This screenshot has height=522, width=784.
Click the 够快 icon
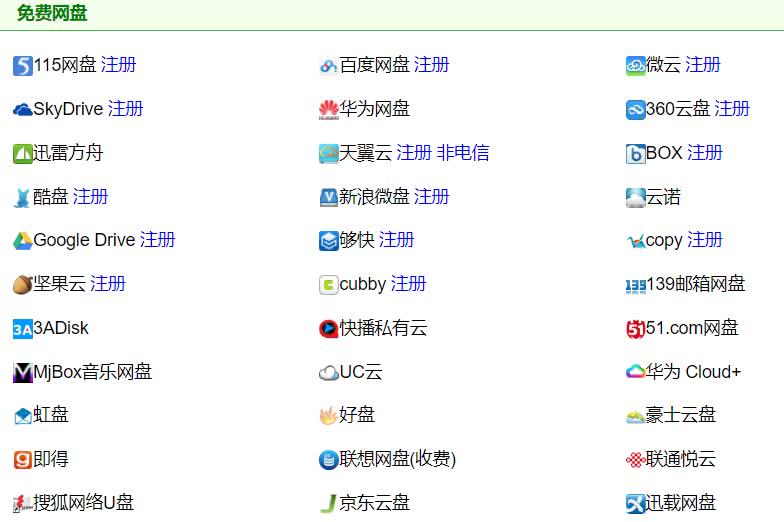tap(328, 241)
